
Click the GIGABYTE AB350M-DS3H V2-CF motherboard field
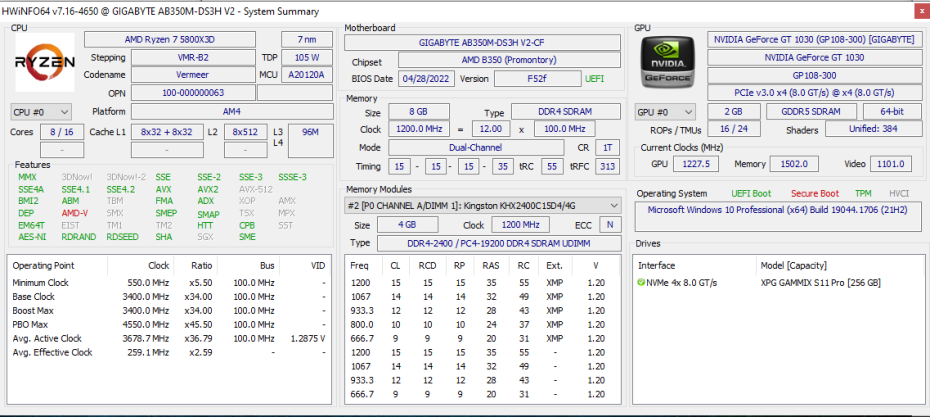click(x=484, y=42)
